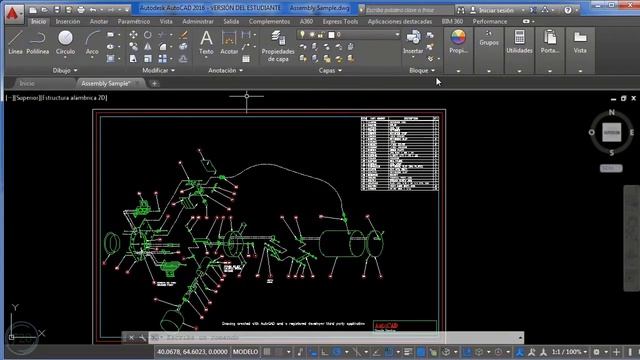Select the Rotate tool in the Modificar panel
This screenshot has width=640, height=360.
coord(148,35)
